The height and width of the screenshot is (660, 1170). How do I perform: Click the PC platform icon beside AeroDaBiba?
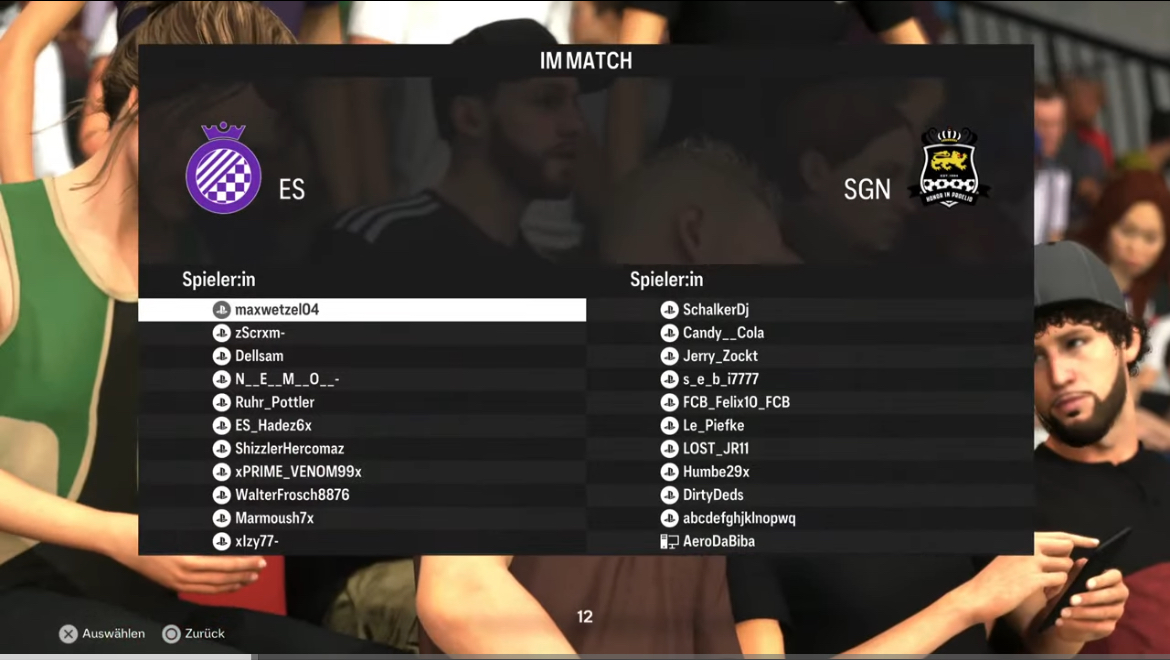tap(669, 541)
